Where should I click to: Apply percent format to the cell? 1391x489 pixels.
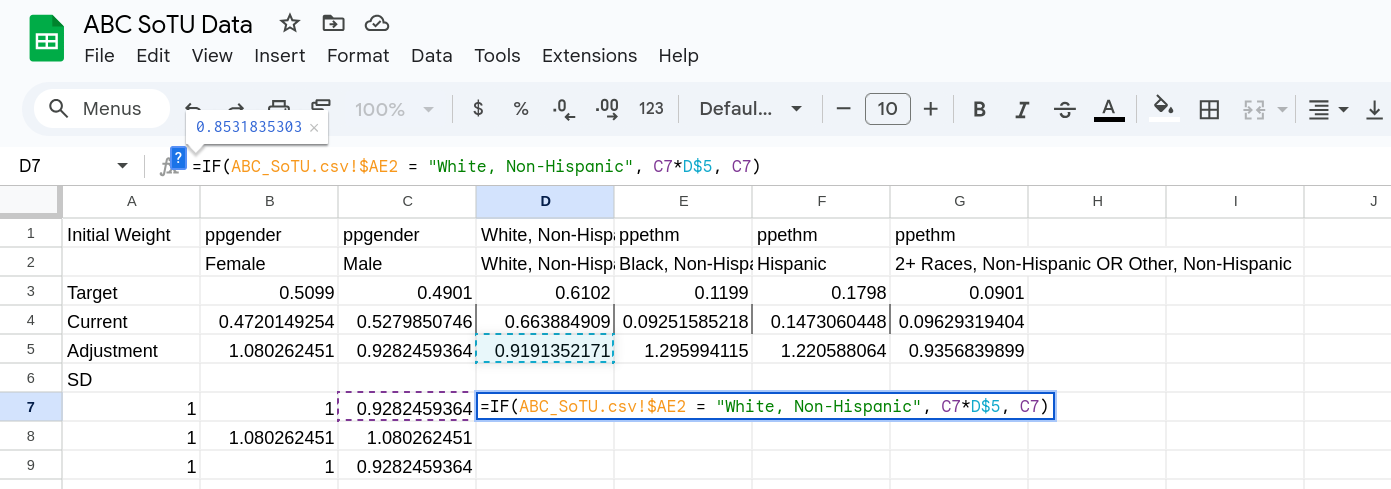tap(520, 109)
